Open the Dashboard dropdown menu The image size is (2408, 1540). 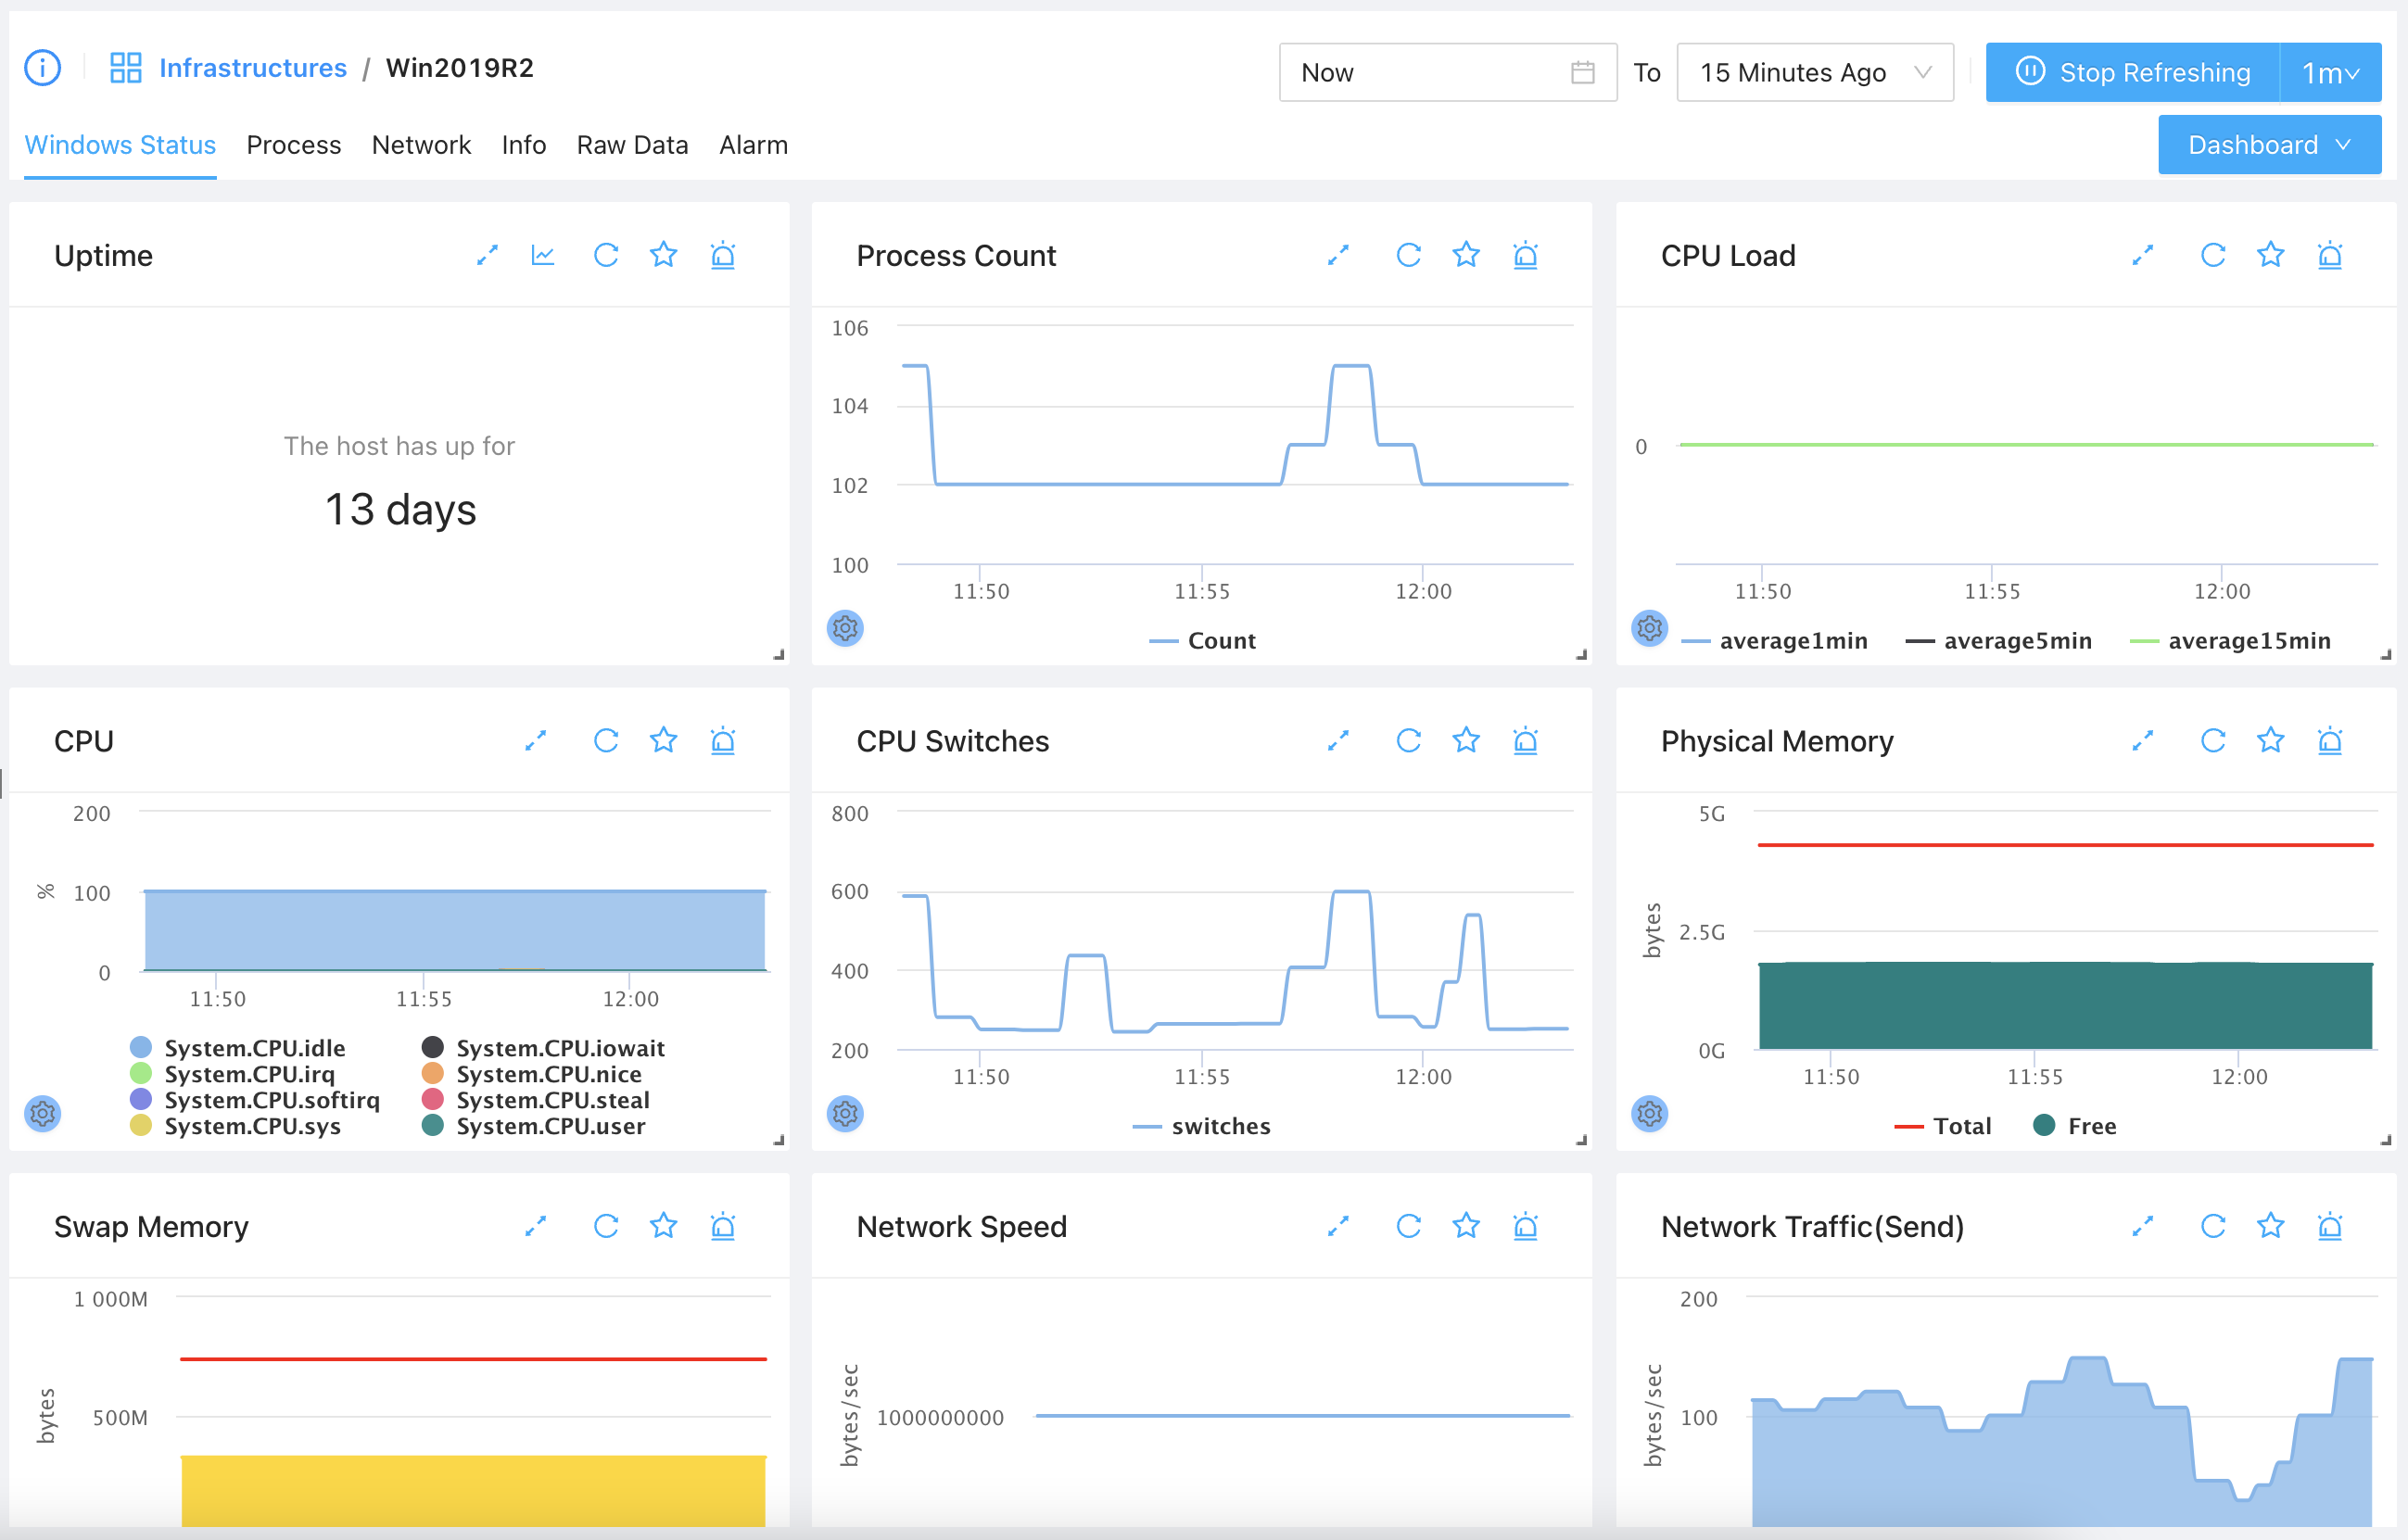click(2268, 145)
